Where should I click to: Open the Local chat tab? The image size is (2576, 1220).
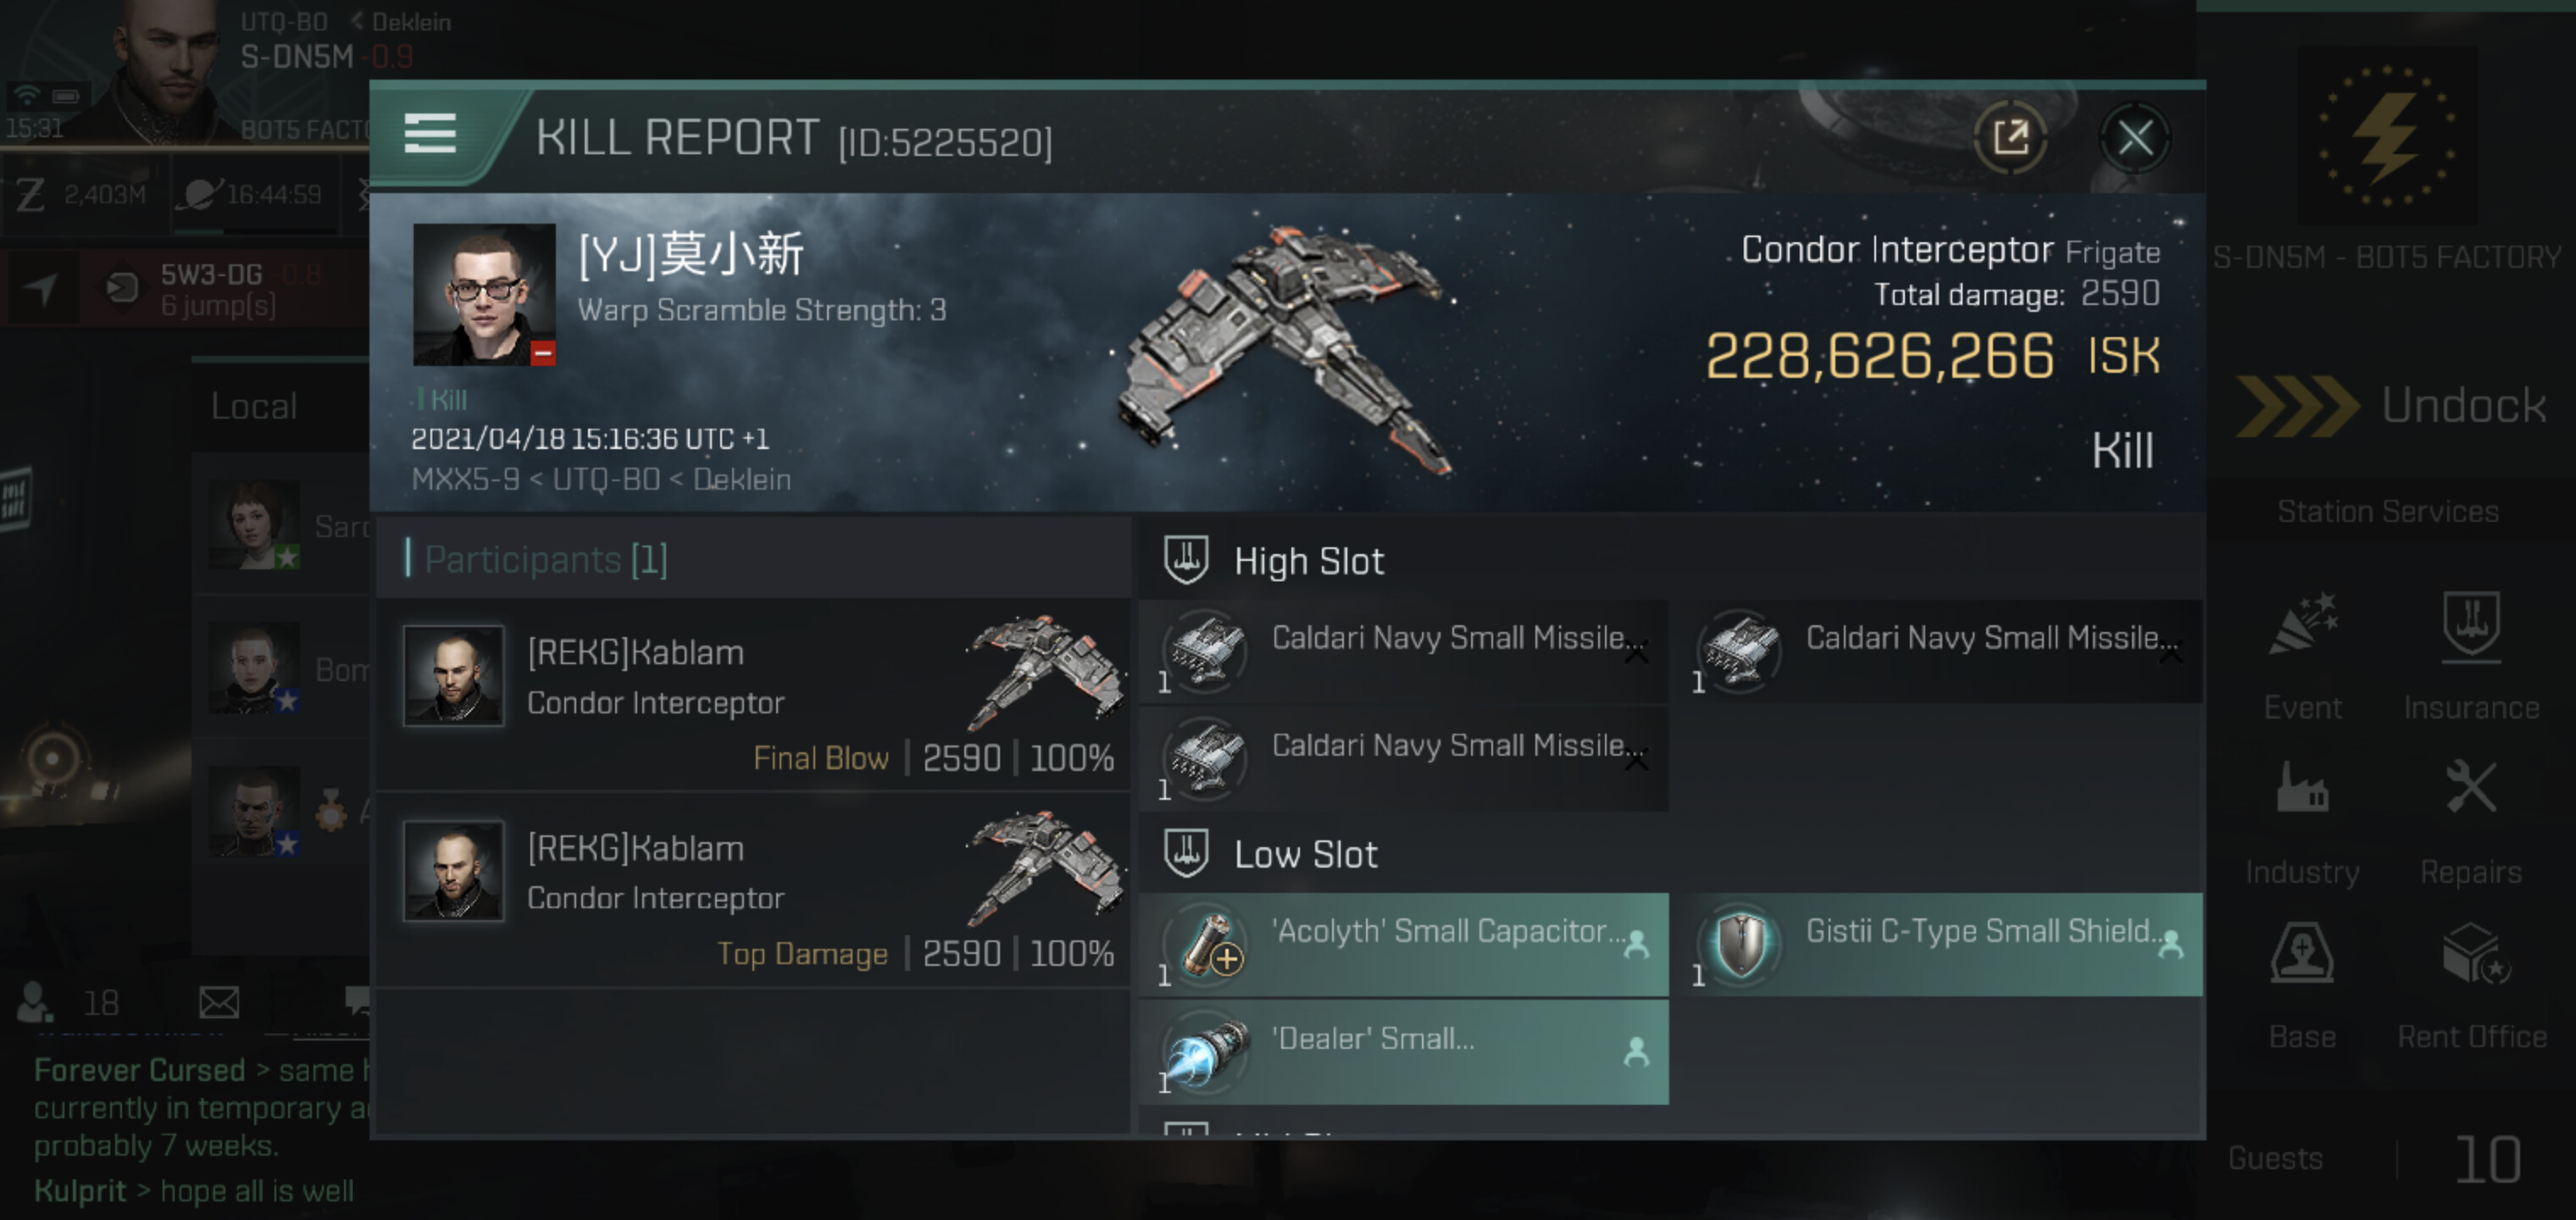[254, 406]
